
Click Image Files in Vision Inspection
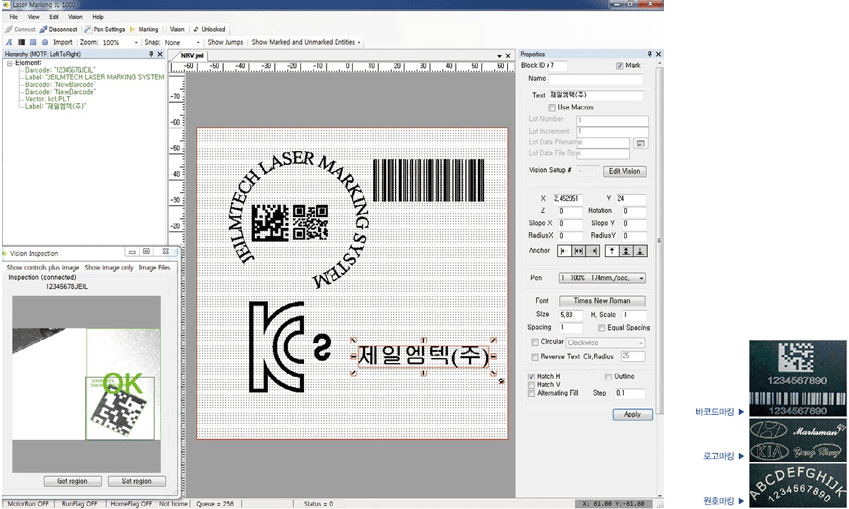click(154, 268)
